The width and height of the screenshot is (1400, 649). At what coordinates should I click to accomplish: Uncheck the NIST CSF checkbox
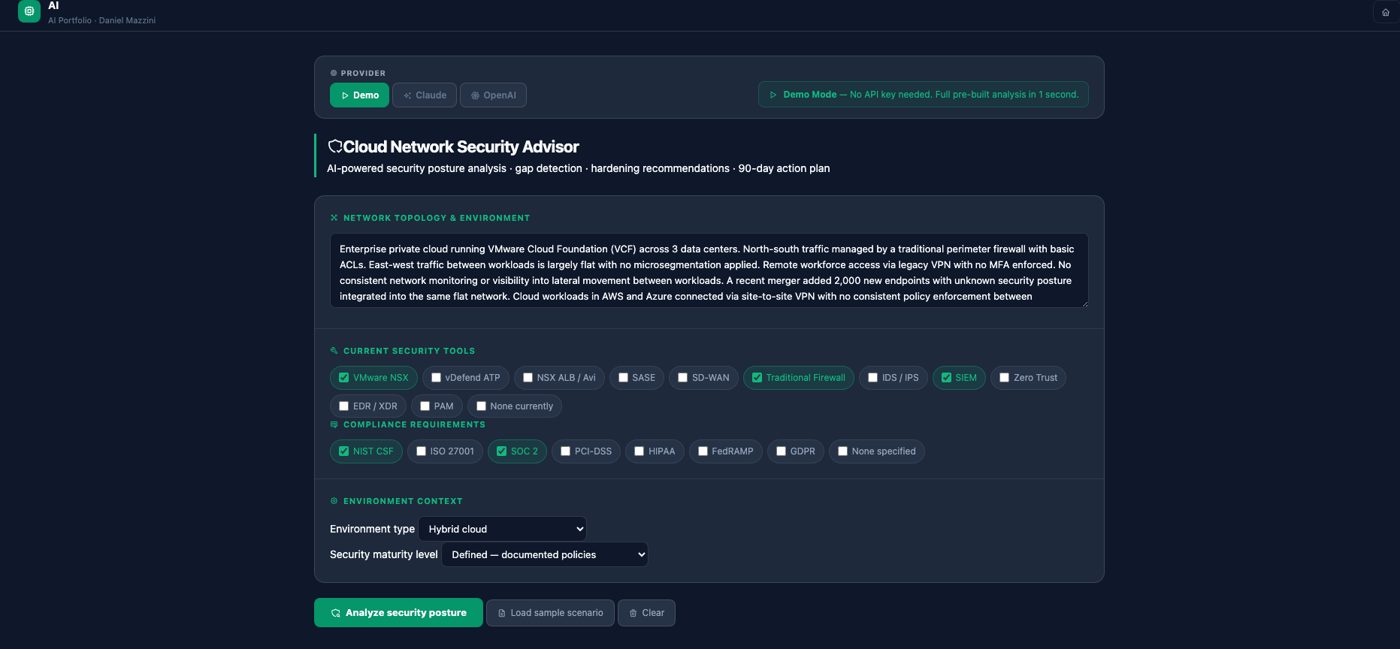[x=343, y=451]
